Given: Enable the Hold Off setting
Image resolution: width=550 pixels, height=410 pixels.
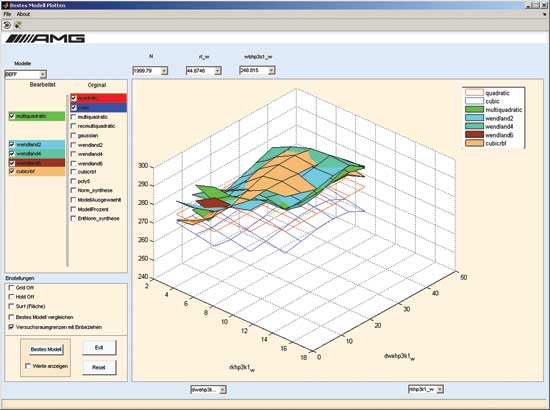Looking at the screenshot, I should click(x=11, y=297).
